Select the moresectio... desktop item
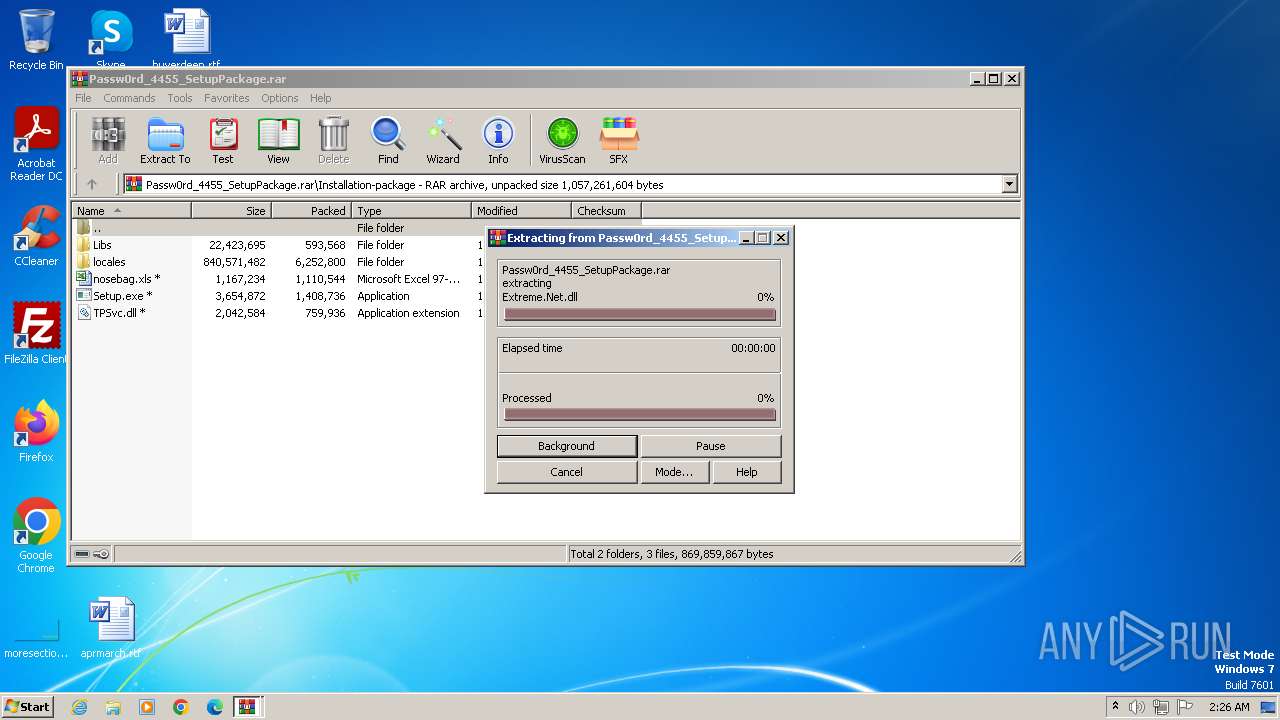The width and height of the screenshot is (1280, 720). [36, 638]
